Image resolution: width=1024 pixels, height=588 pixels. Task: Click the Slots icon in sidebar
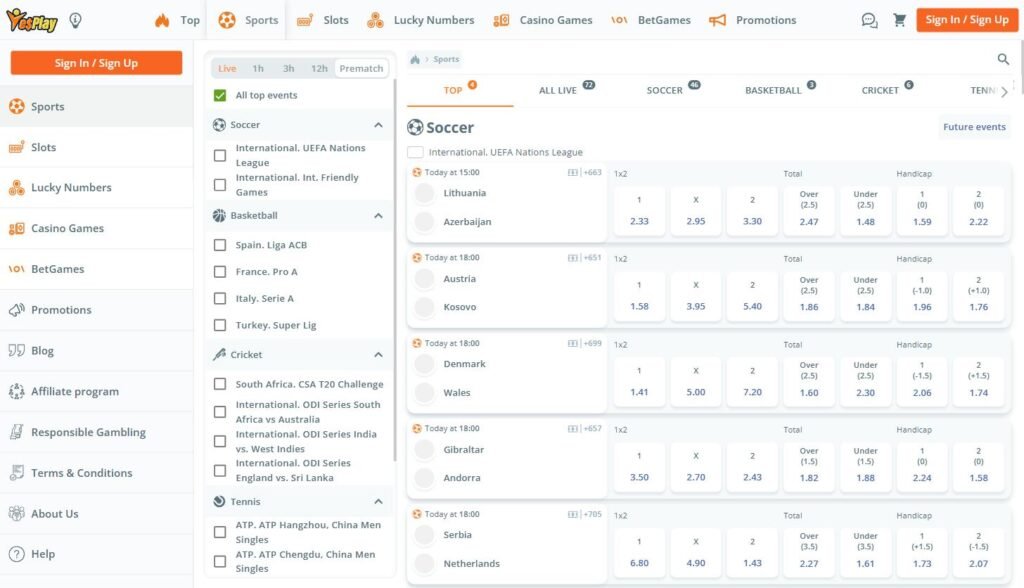point(17,148)
